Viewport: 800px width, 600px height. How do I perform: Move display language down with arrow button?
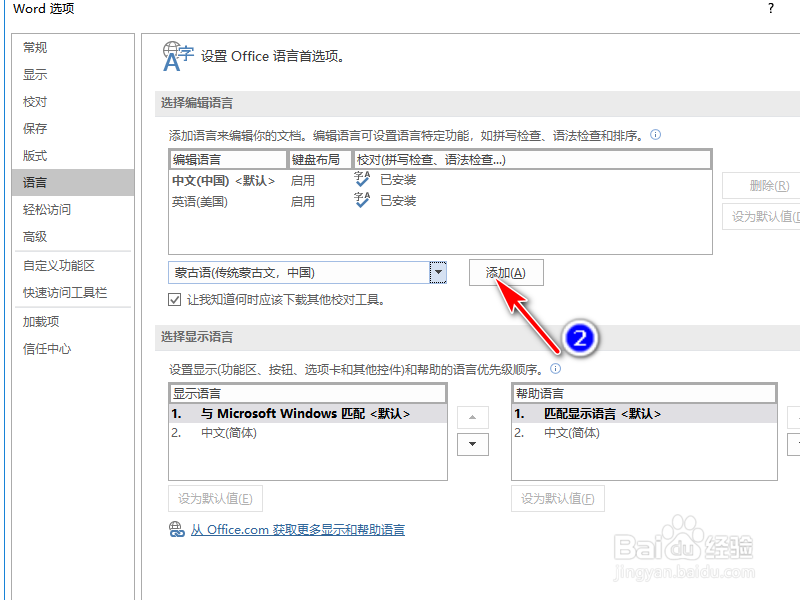tap(472, 444)
